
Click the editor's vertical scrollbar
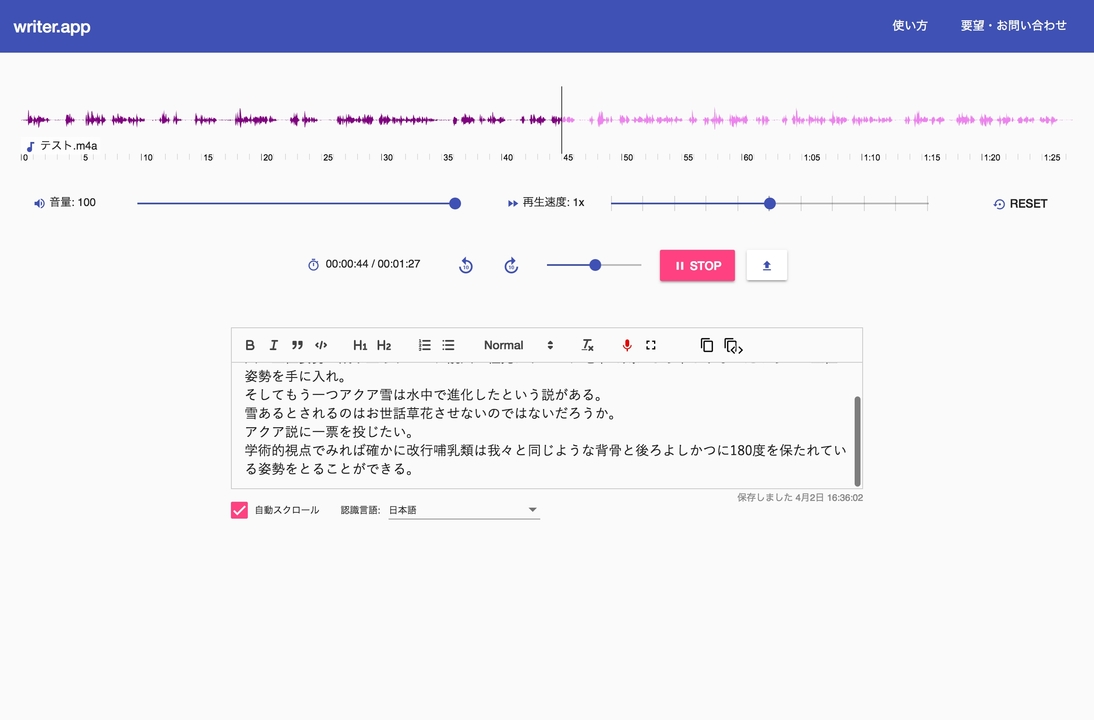pyautogui.click(x=857, y=441)
